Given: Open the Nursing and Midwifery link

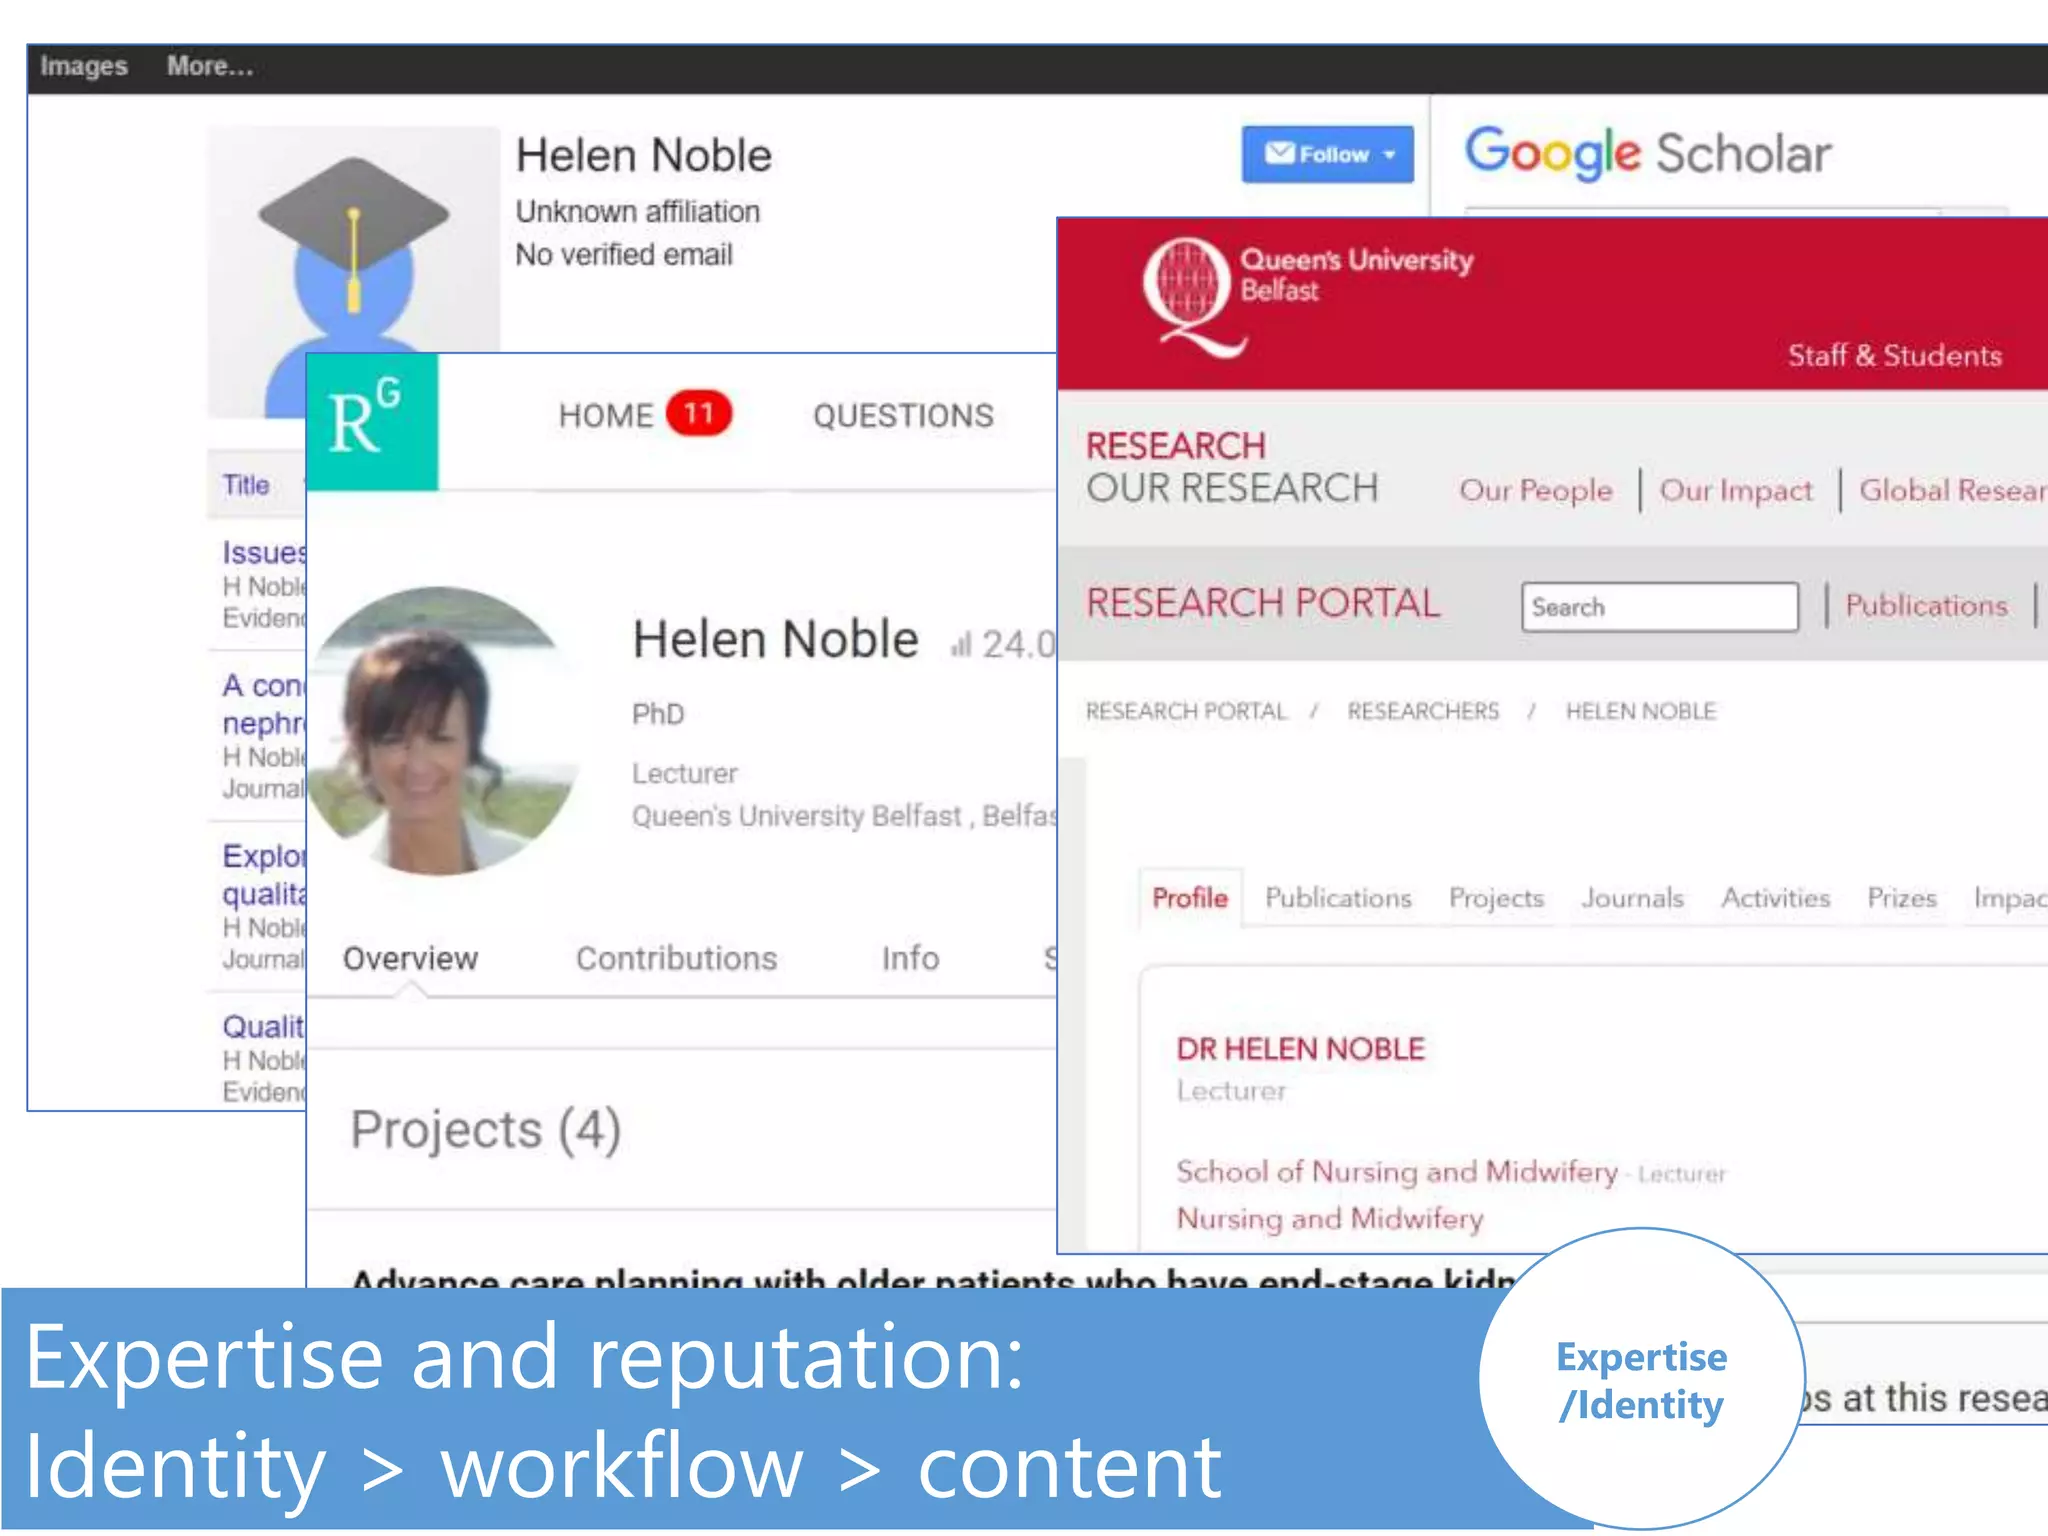Looking at the screenshot, I should [x=1330, y=1218].
